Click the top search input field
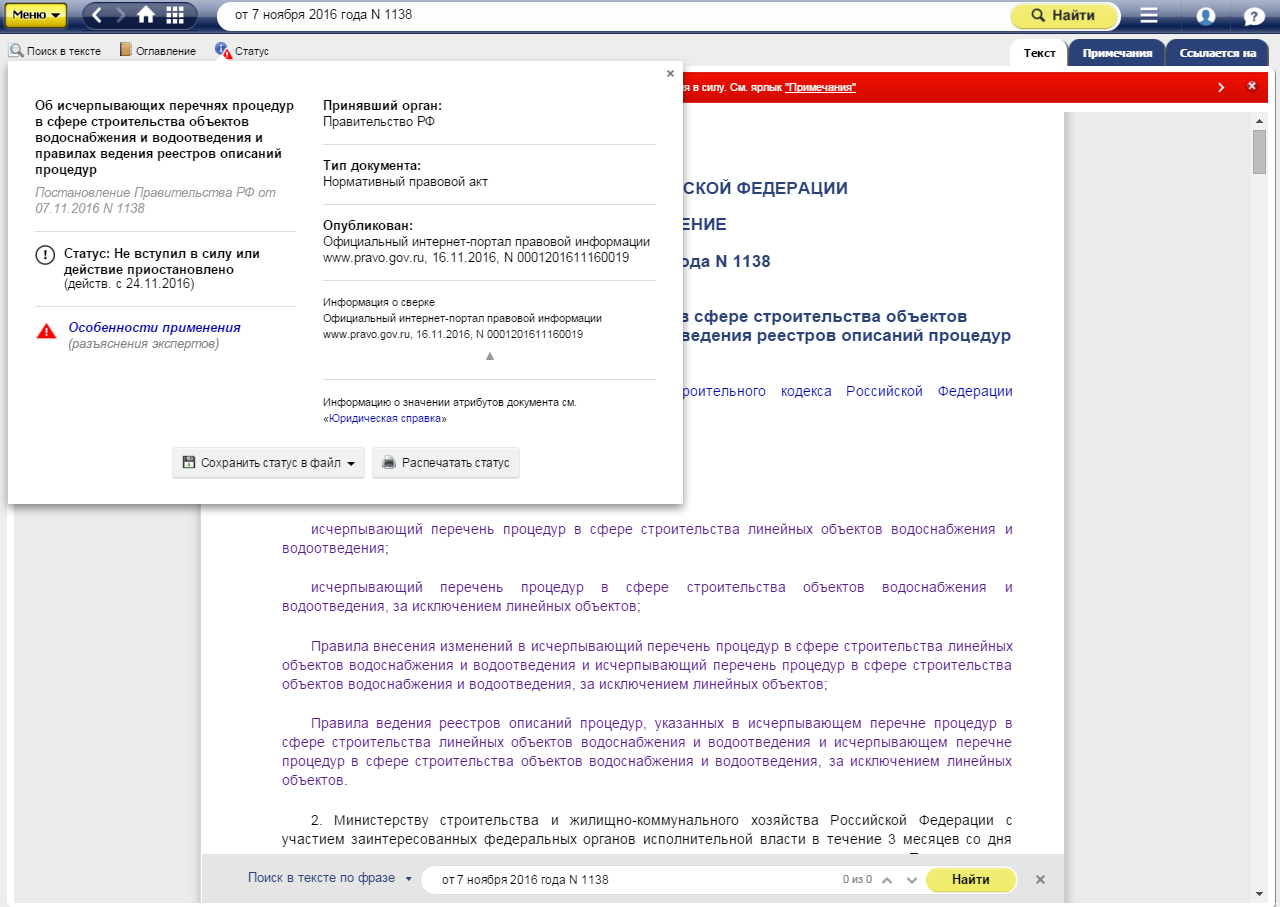The width and height of the screenshot is (1280, 907). [x=610, y=15]
